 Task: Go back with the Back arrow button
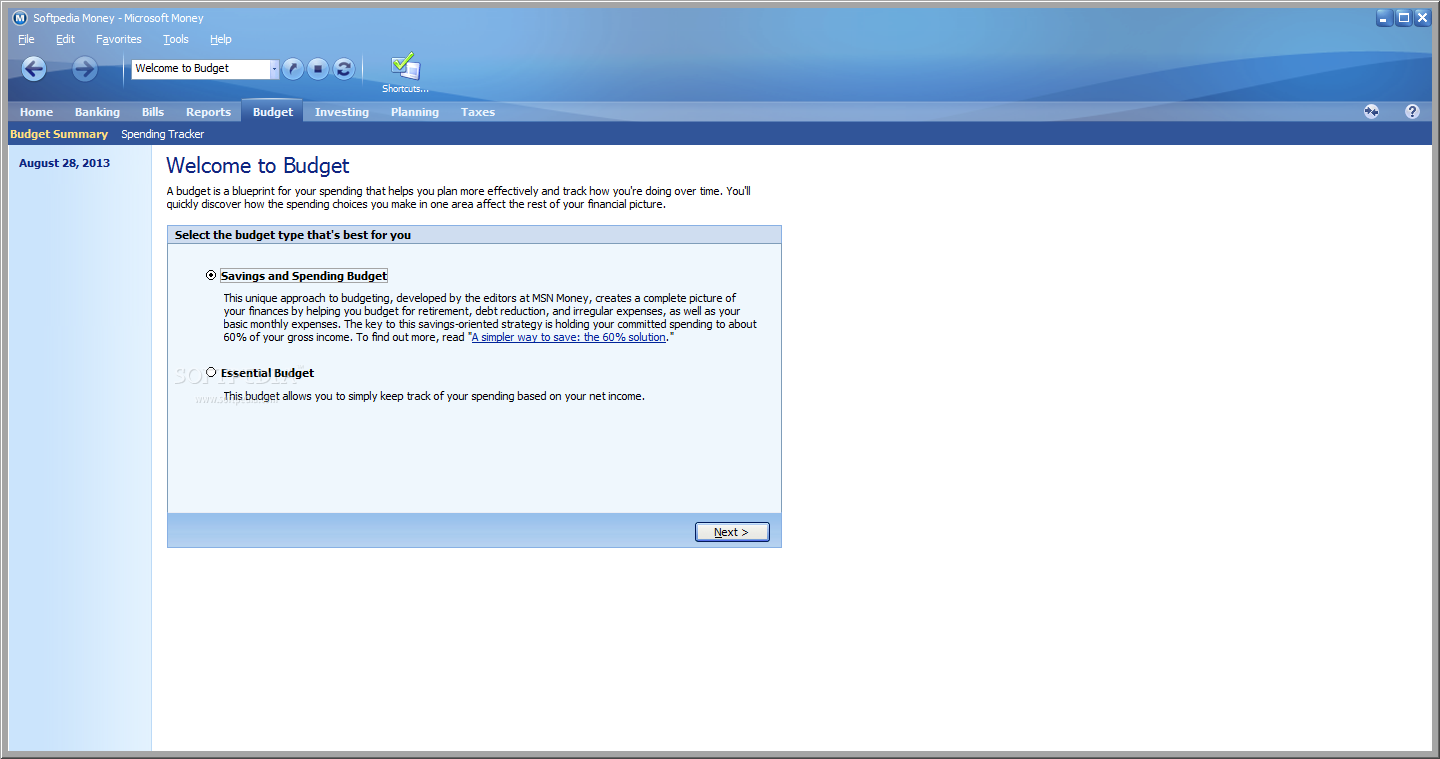click(34, 68)
